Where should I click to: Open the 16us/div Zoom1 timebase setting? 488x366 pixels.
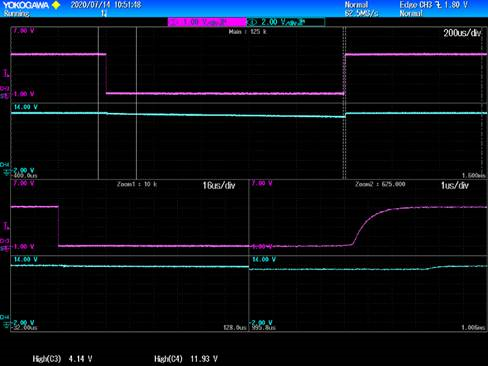click(219, 186)
